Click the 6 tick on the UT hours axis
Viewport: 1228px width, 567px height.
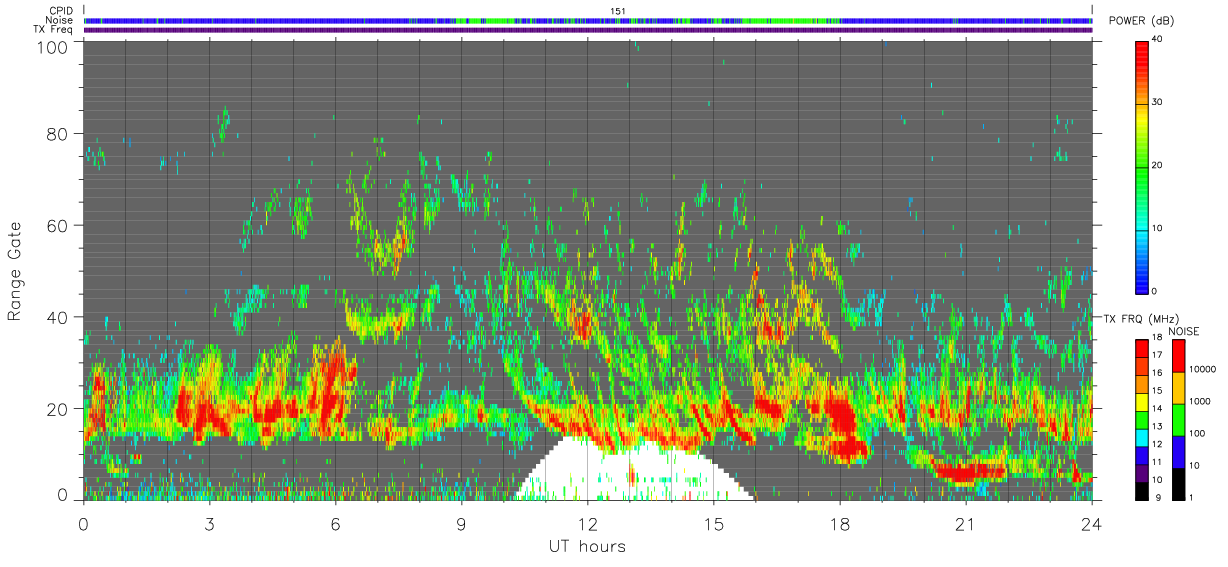point(335,524)
